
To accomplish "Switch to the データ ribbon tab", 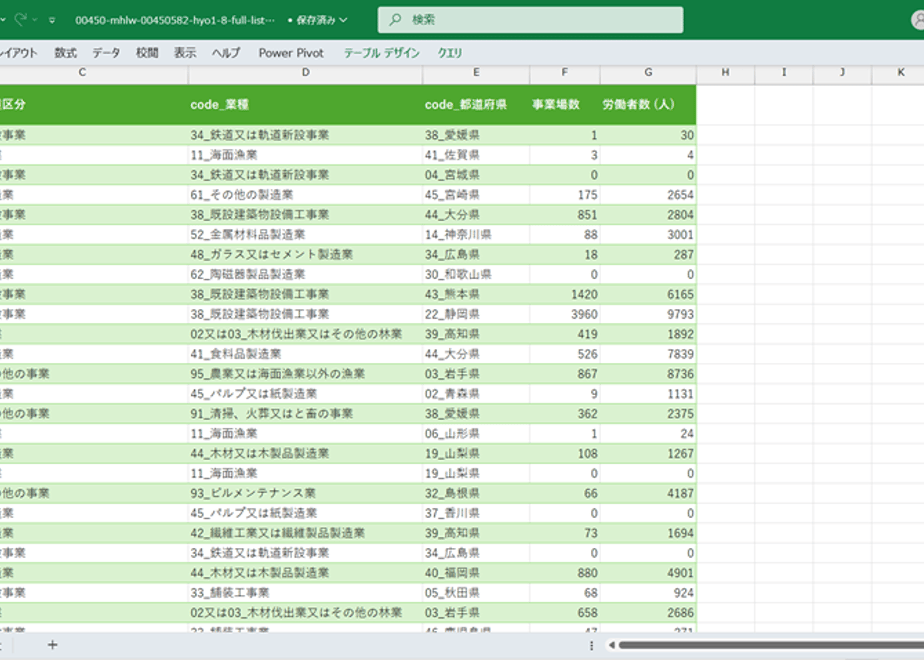I will point(106,53).
